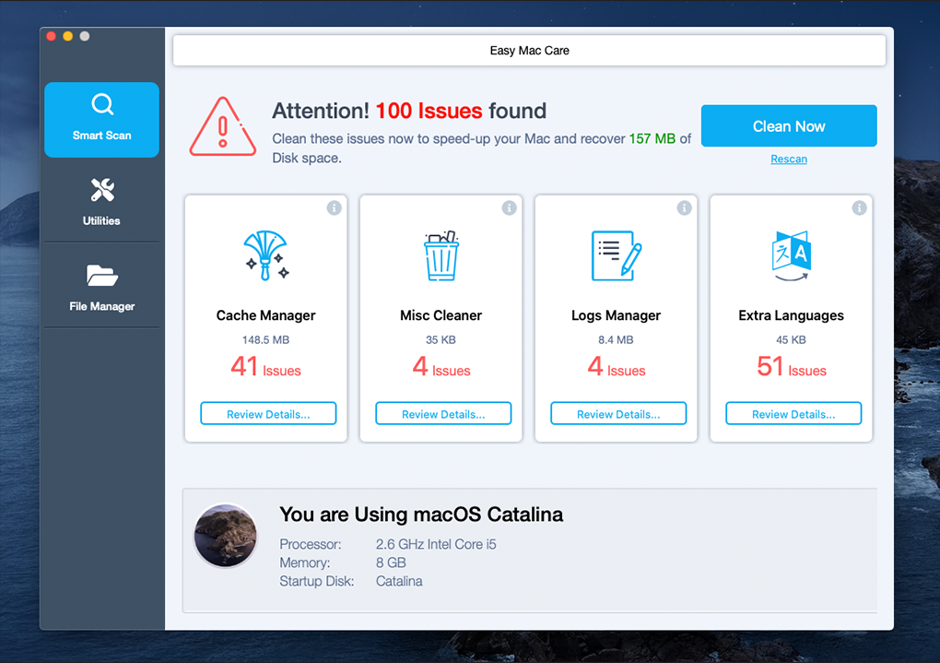Click the '8.4 MB' logs size
Image resolution: width=940 pixels, height=663 pixels.
(616, 340)
